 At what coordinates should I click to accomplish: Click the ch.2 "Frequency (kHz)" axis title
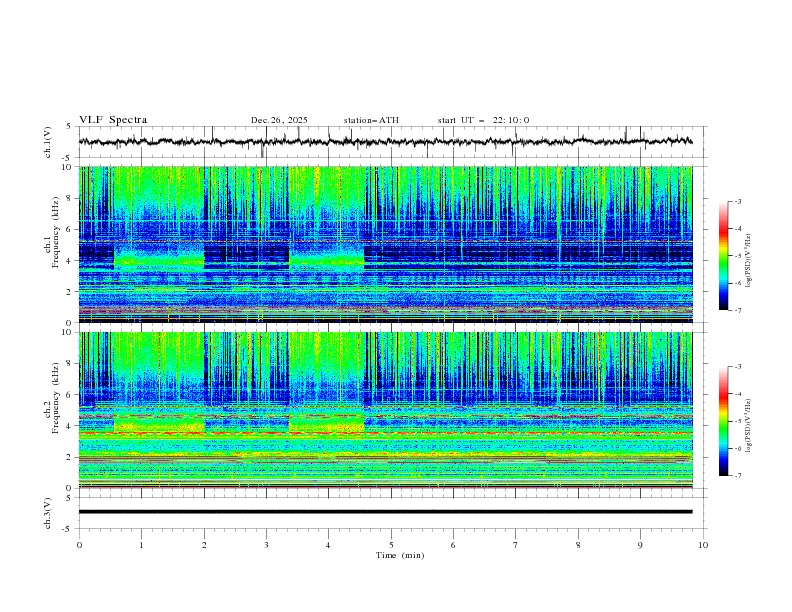click(56, 397)
